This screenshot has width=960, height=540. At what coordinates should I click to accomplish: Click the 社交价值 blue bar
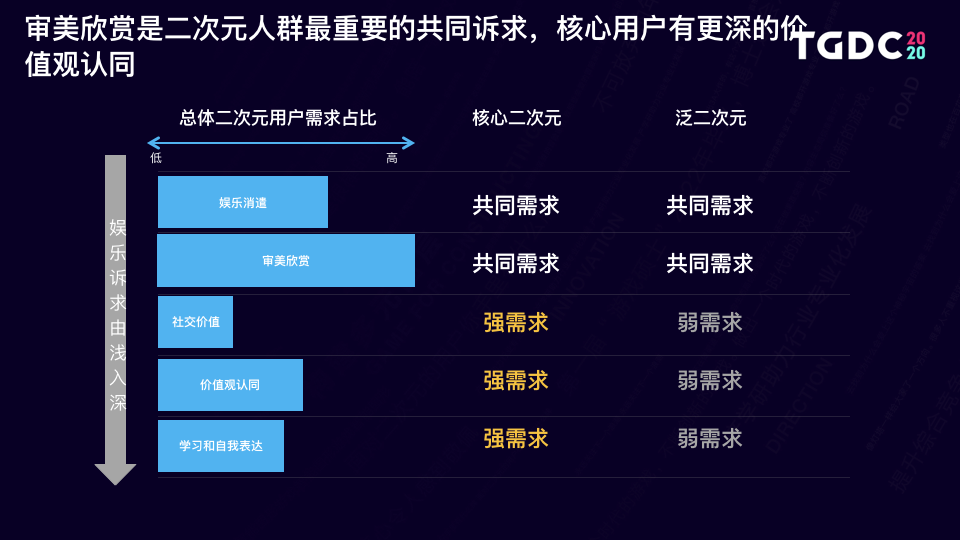(x=195, y=322)
